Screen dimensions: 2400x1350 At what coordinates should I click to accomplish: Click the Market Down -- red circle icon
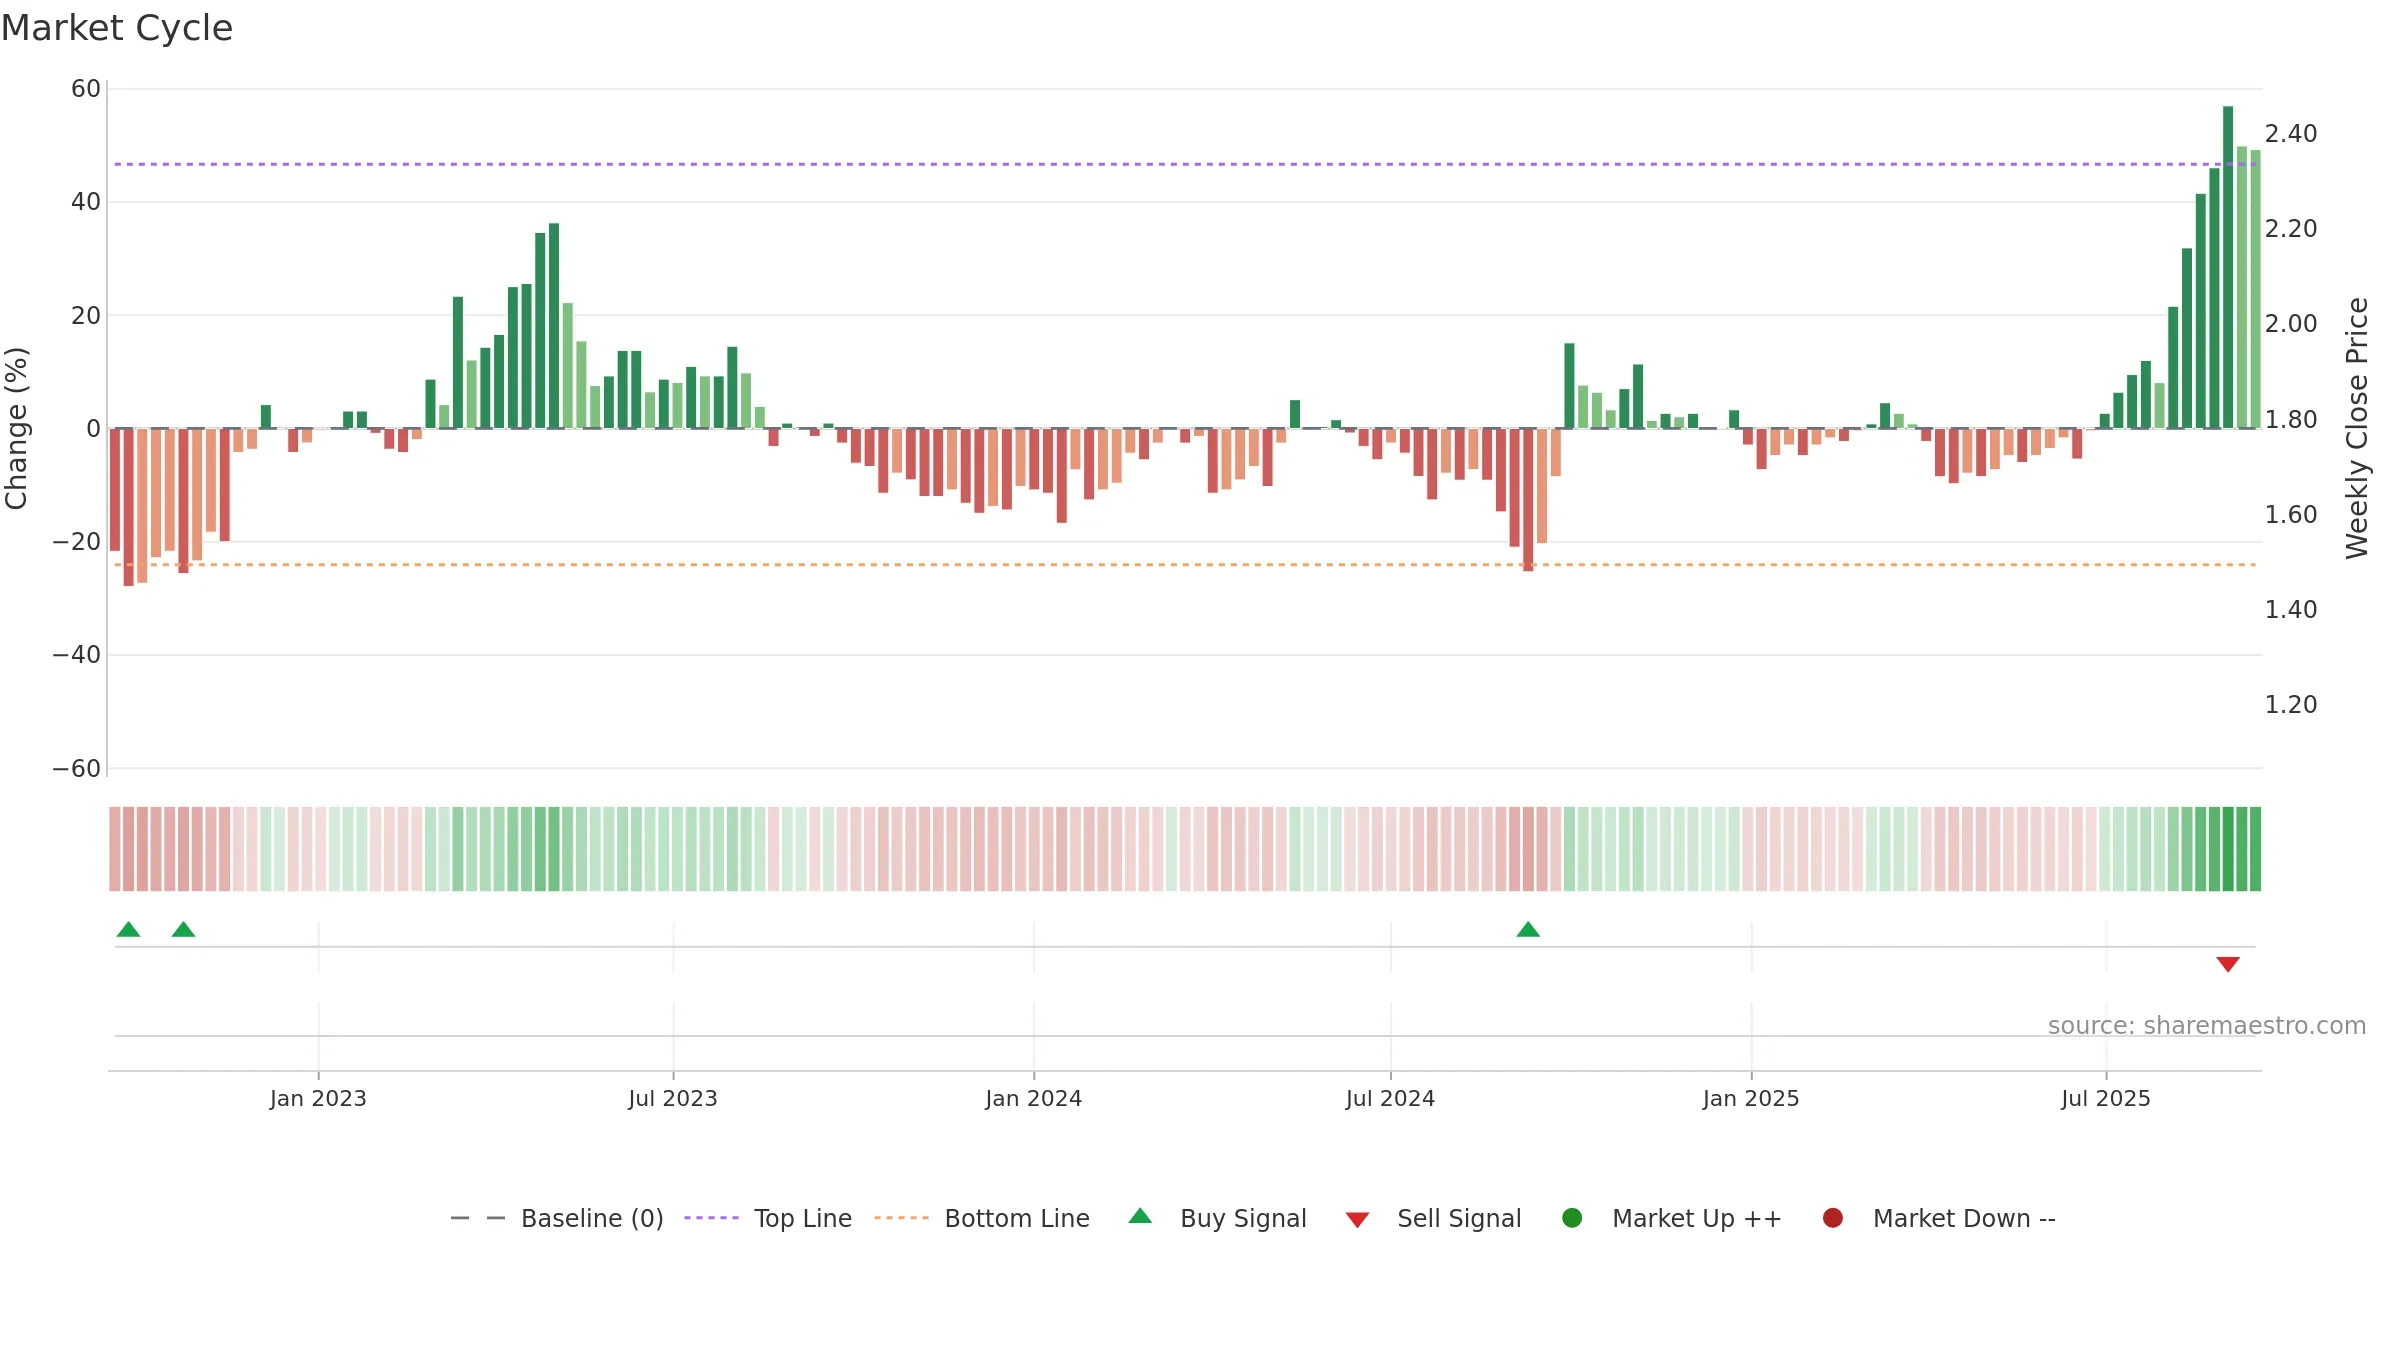point(1833,1218)
